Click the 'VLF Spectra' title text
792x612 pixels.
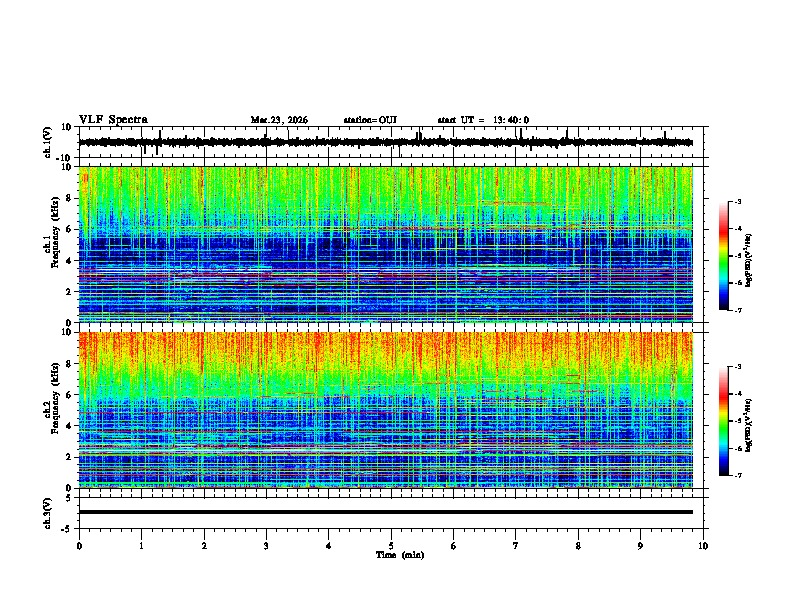pos(113,119)
